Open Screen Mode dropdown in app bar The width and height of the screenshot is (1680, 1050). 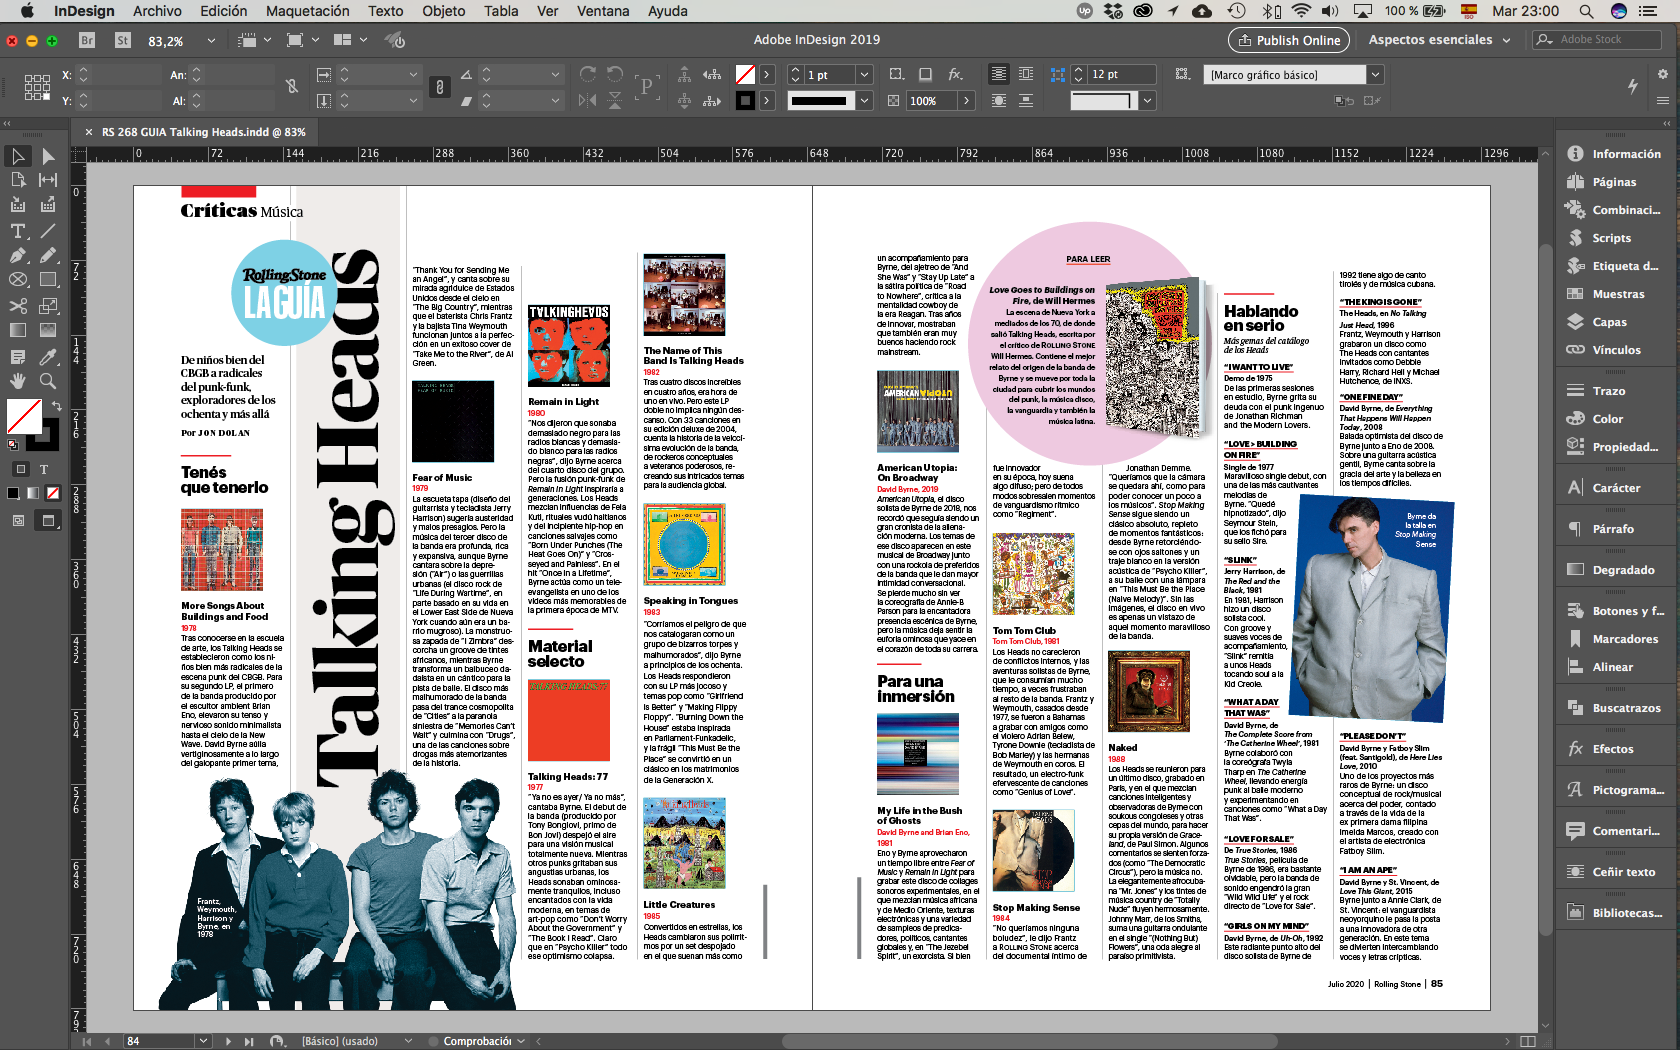pyautogui.click(x=303, y=41)
